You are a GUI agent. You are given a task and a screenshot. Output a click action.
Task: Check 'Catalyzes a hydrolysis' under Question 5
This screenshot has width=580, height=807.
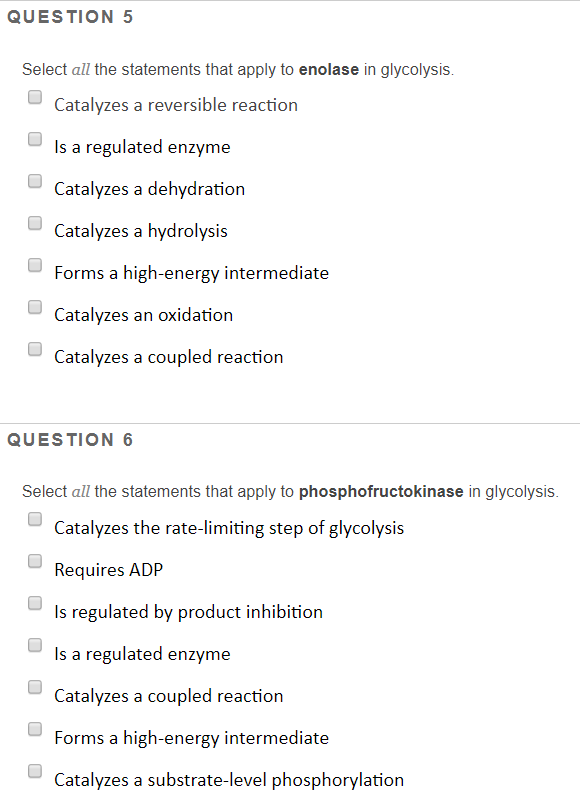35,223
